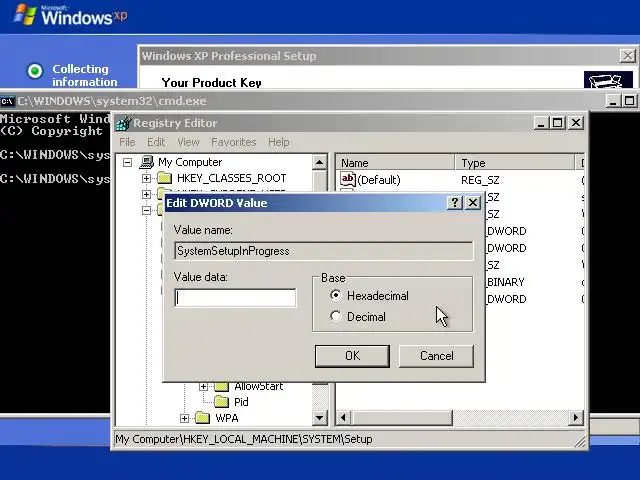The width and height of the screenshot is (640, 480).
Task: Click the Name column header
Action: click(x=396, y=163)
